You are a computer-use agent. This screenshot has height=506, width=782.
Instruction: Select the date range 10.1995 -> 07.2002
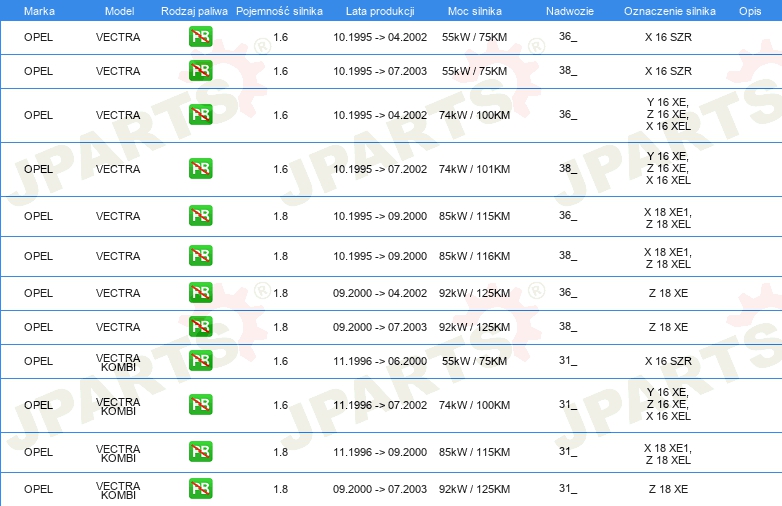[380, 169]
